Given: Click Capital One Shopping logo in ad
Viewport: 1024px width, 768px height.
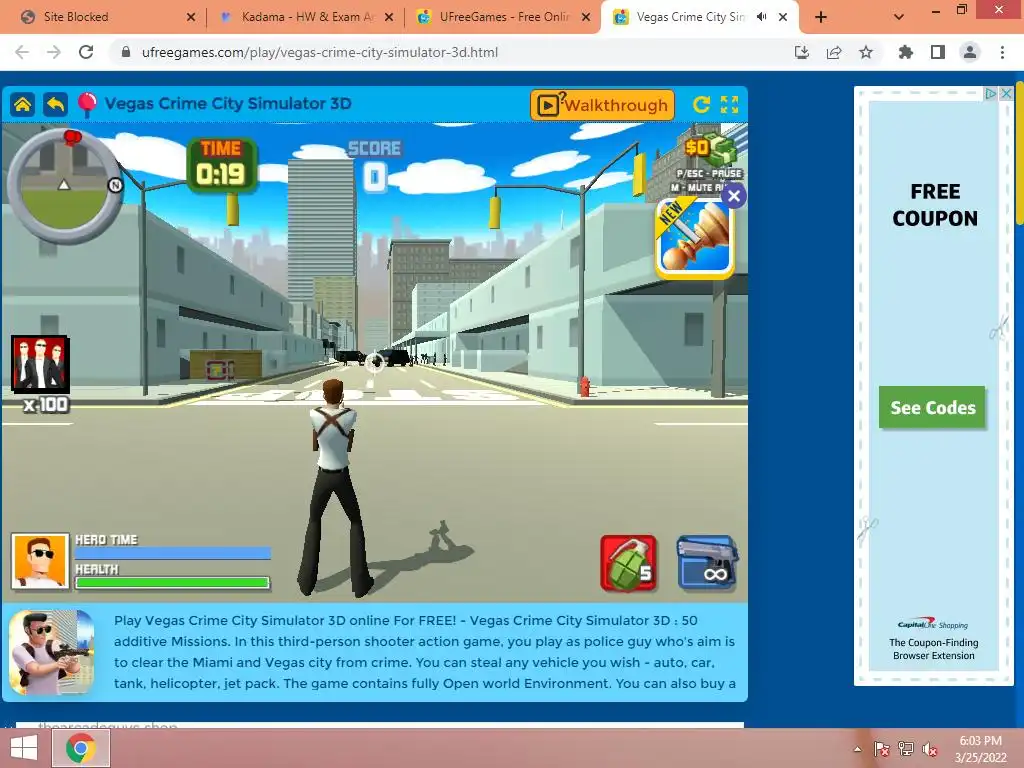Looking at the screenshot, I should click(932, 624).
